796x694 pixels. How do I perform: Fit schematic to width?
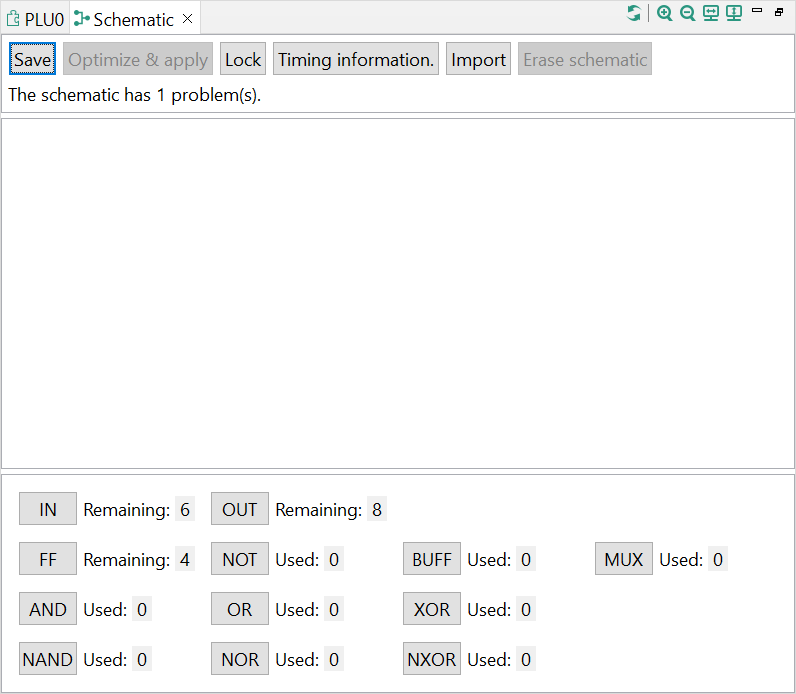pos(711,13)
